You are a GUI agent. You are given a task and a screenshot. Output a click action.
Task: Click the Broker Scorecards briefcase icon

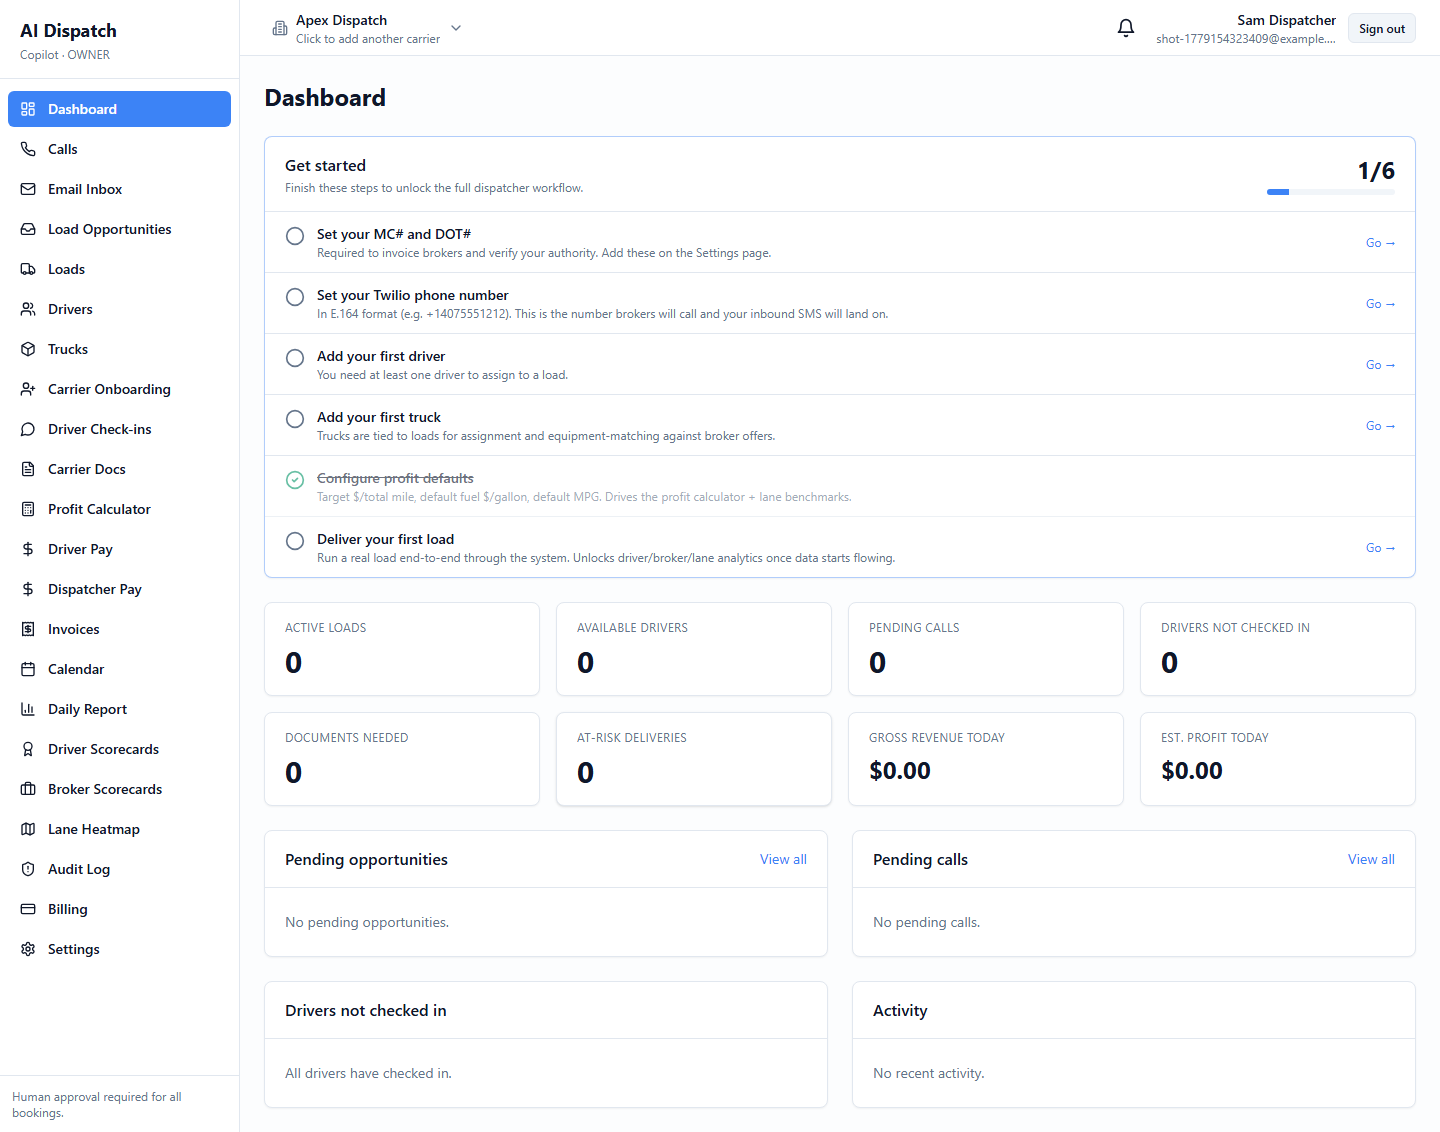click(28, 789)
